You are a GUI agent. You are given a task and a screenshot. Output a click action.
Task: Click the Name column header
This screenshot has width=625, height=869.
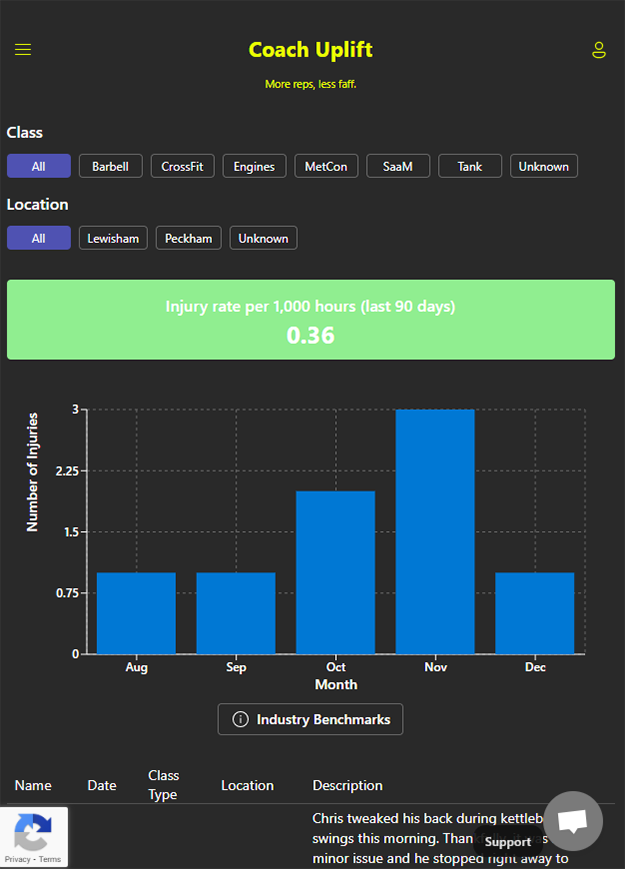33,785
